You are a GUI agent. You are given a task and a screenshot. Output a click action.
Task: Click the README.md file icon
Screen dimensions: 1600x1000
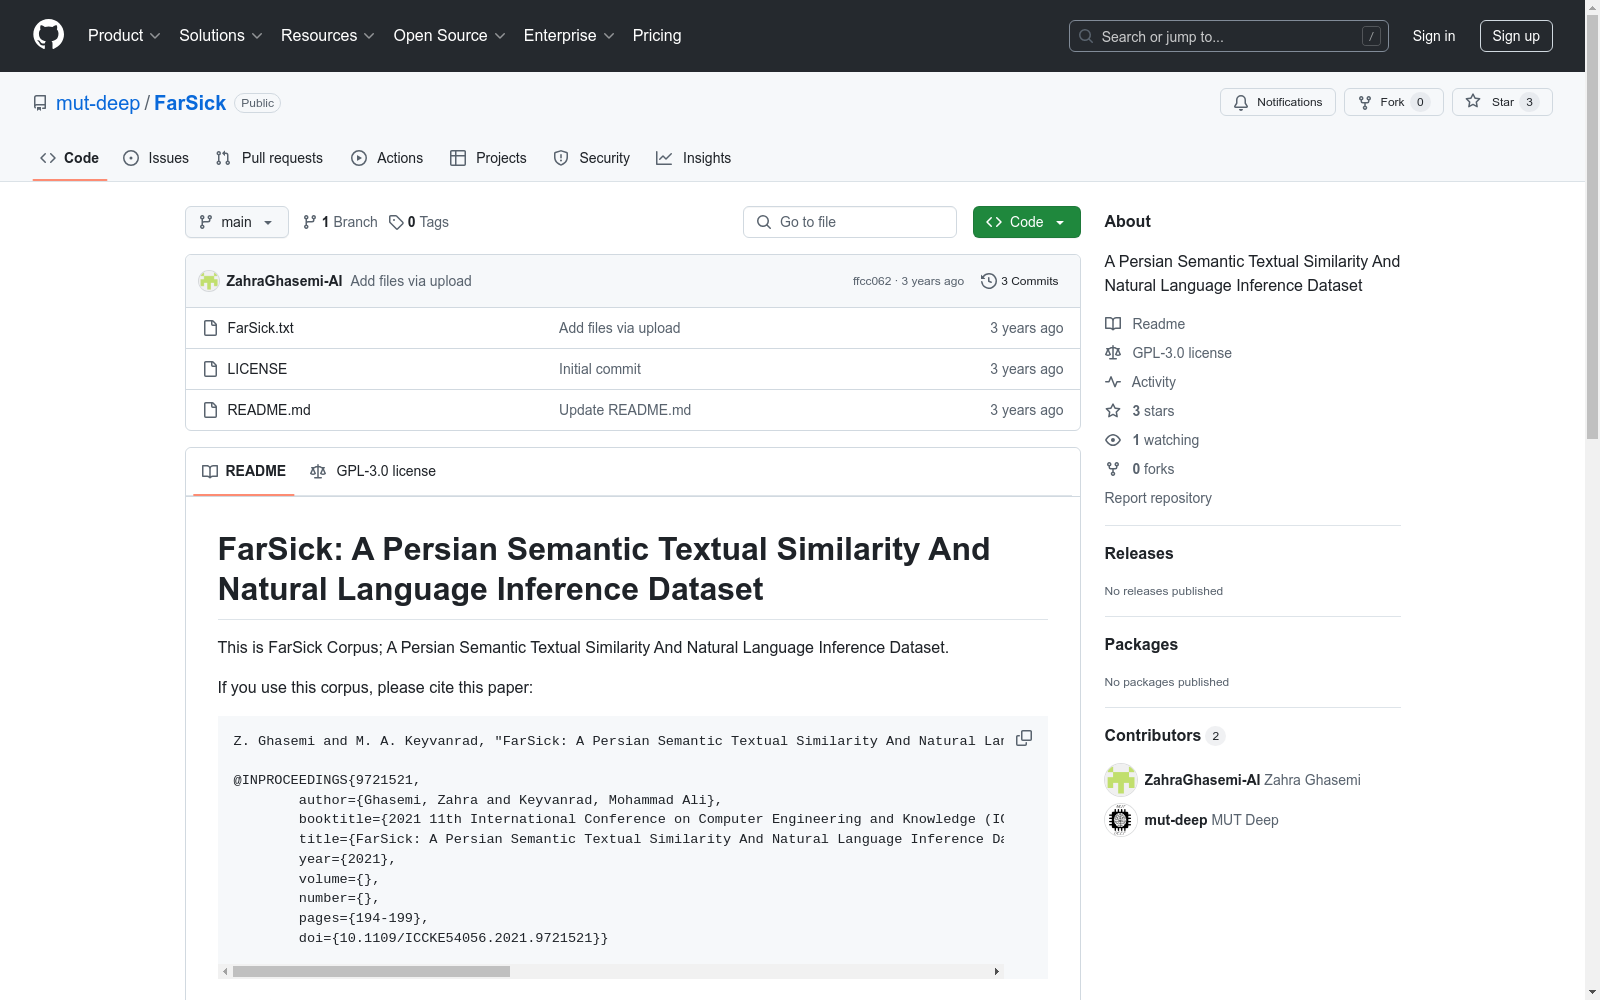pyautogui.click(x=210, y=410)
